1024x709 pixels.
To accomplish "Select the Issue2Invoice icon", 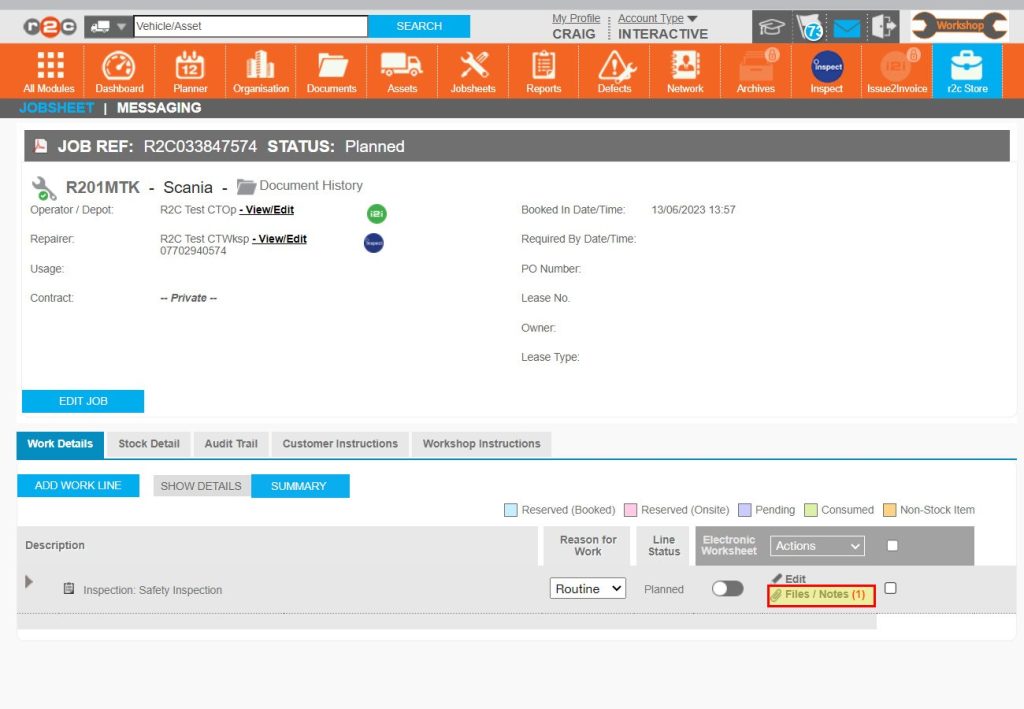I will (x=895, y=70).
